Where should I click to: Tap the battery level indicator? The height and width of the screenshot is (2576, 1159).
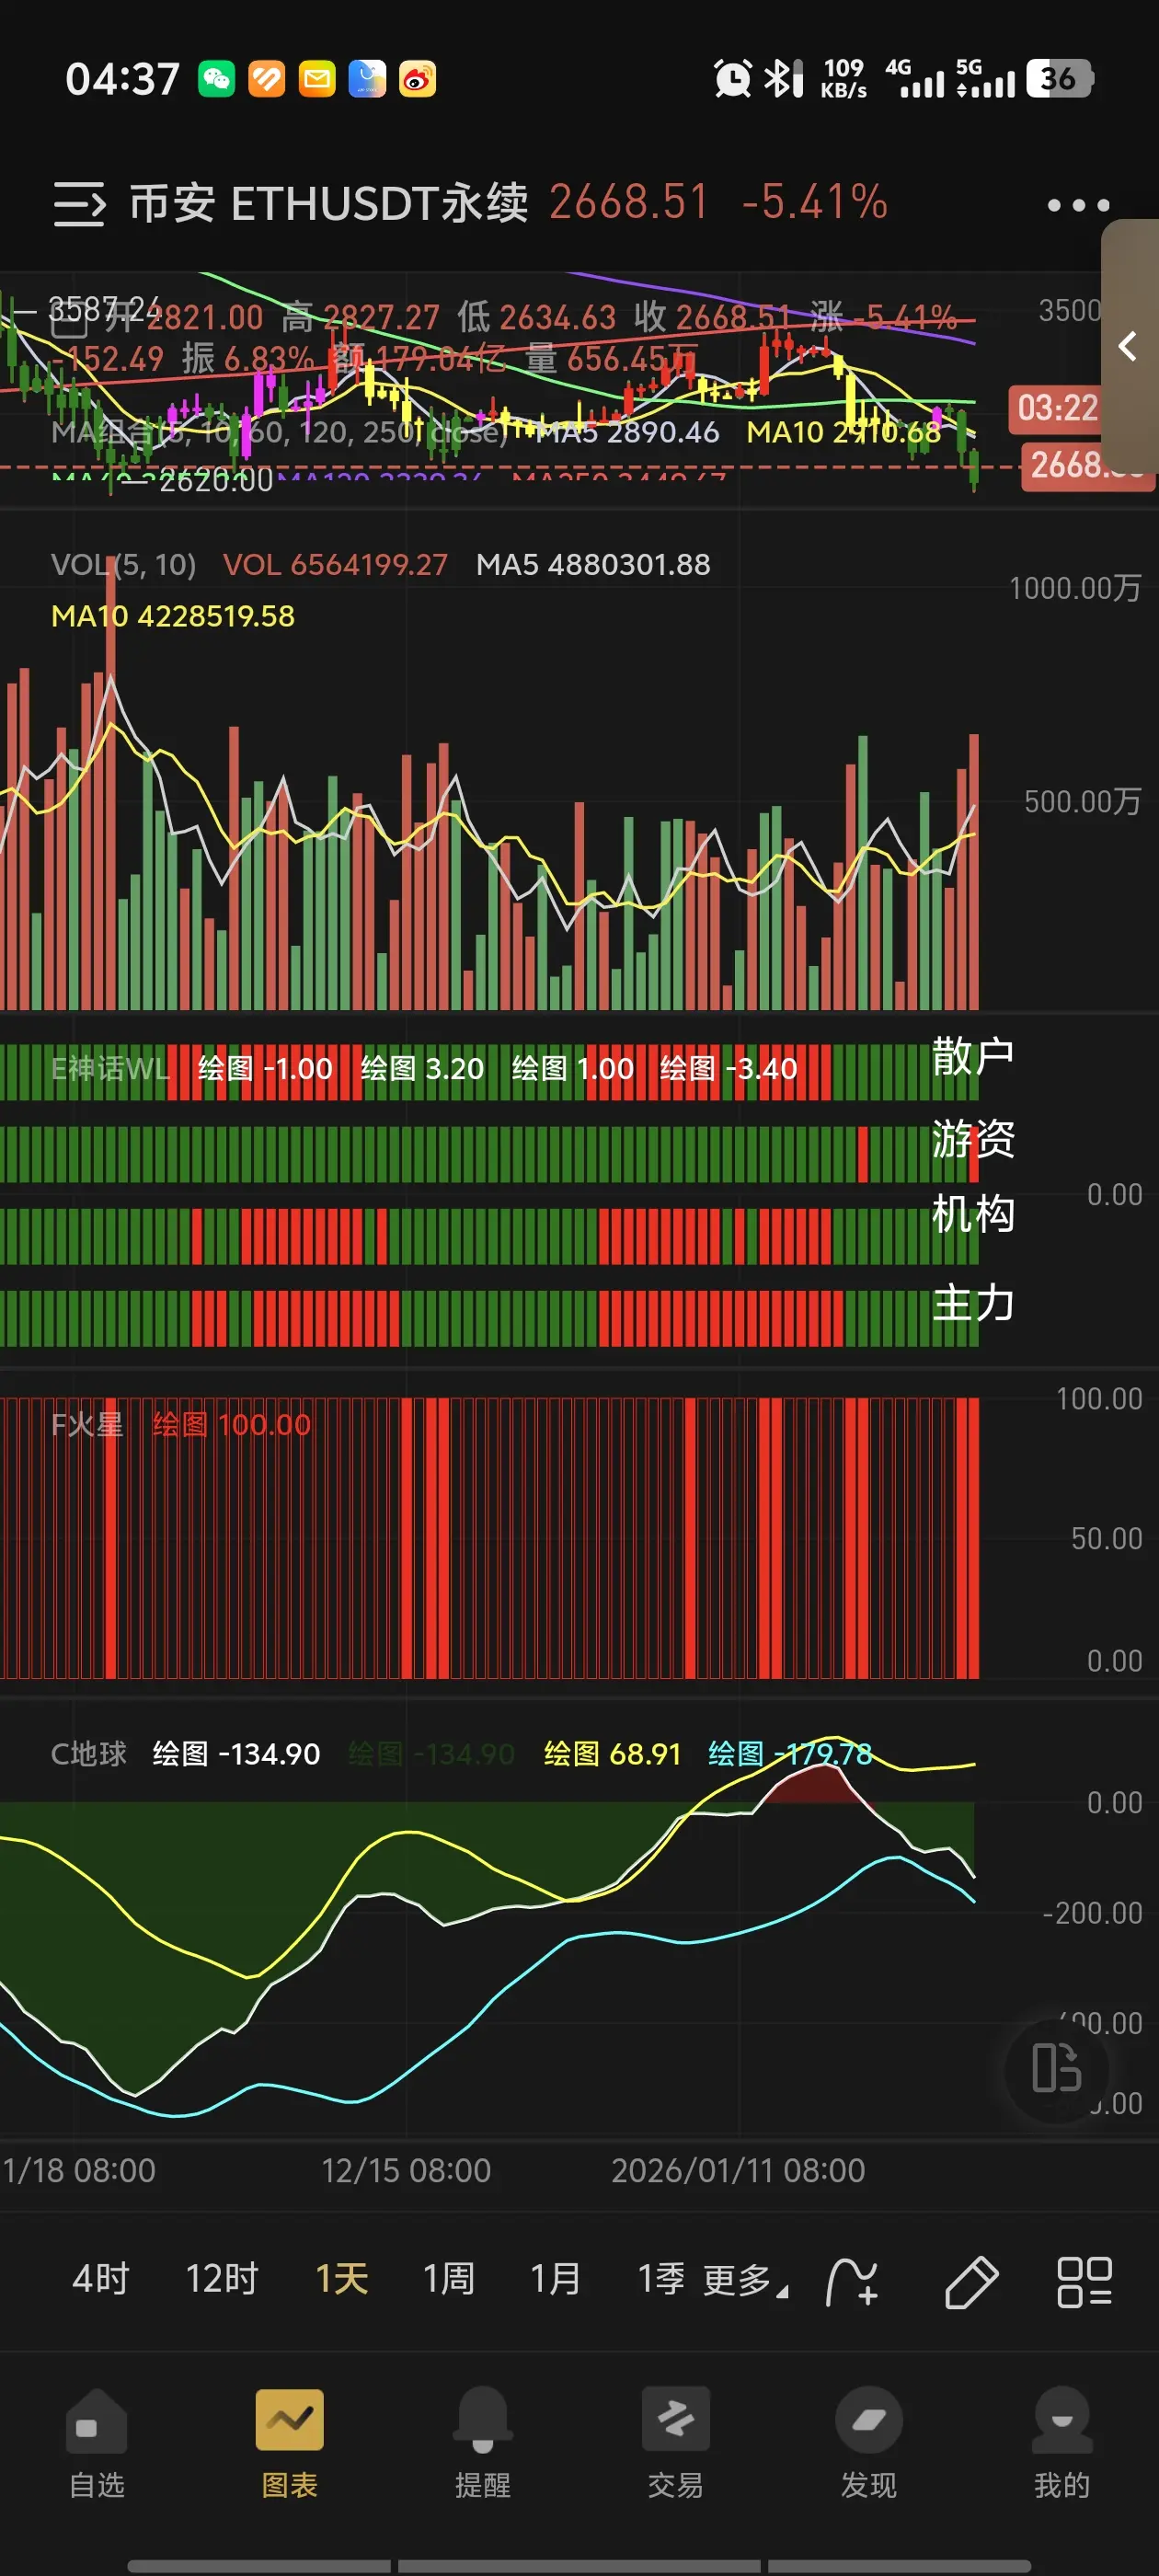[x=1059, y=78]
